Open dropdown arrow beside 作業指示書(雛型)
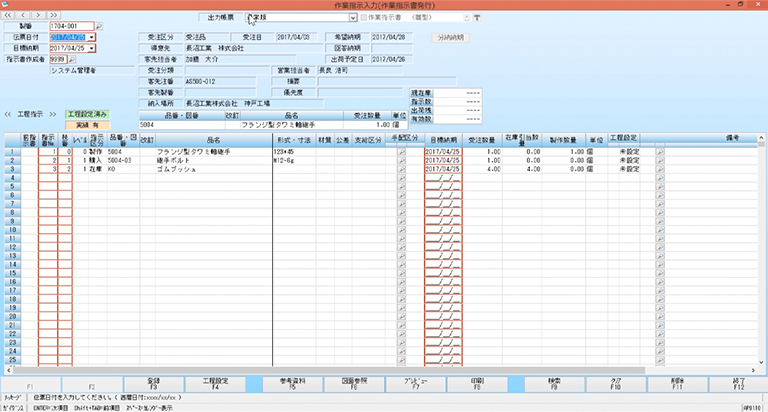 coord(466,18)
